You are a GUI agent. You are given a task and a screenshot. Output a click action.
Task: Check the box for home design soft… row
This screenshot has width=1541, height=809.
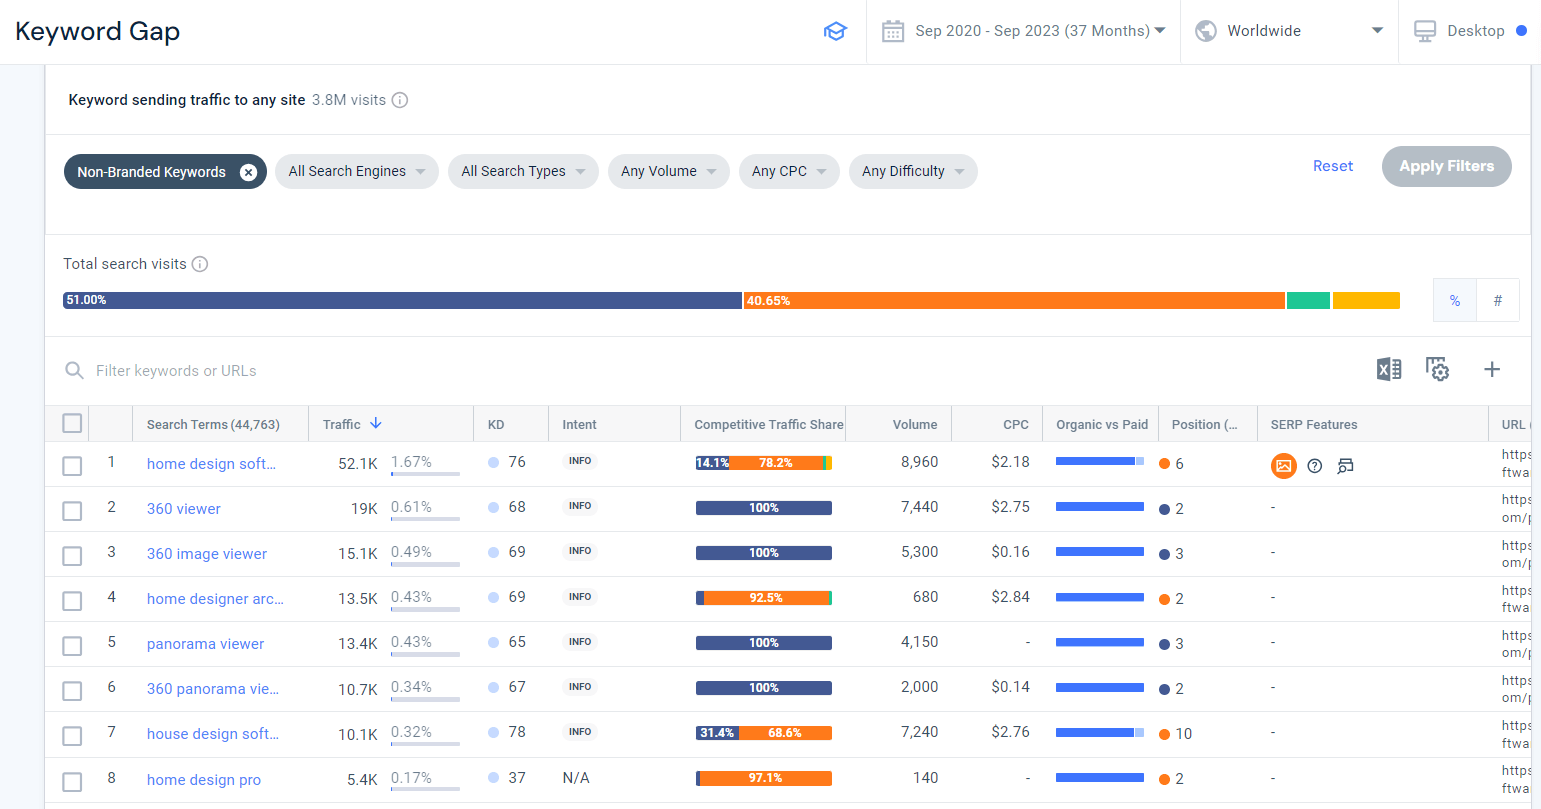72,466
